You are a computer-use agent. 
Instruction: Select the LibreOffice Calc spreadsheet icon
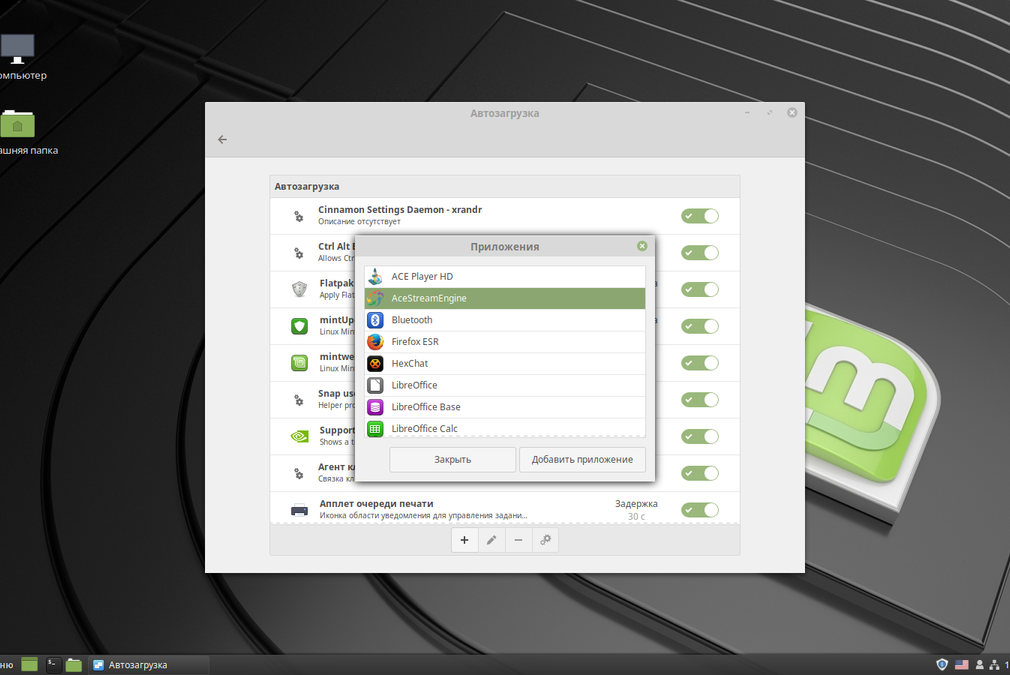click(x=376, y=429)
